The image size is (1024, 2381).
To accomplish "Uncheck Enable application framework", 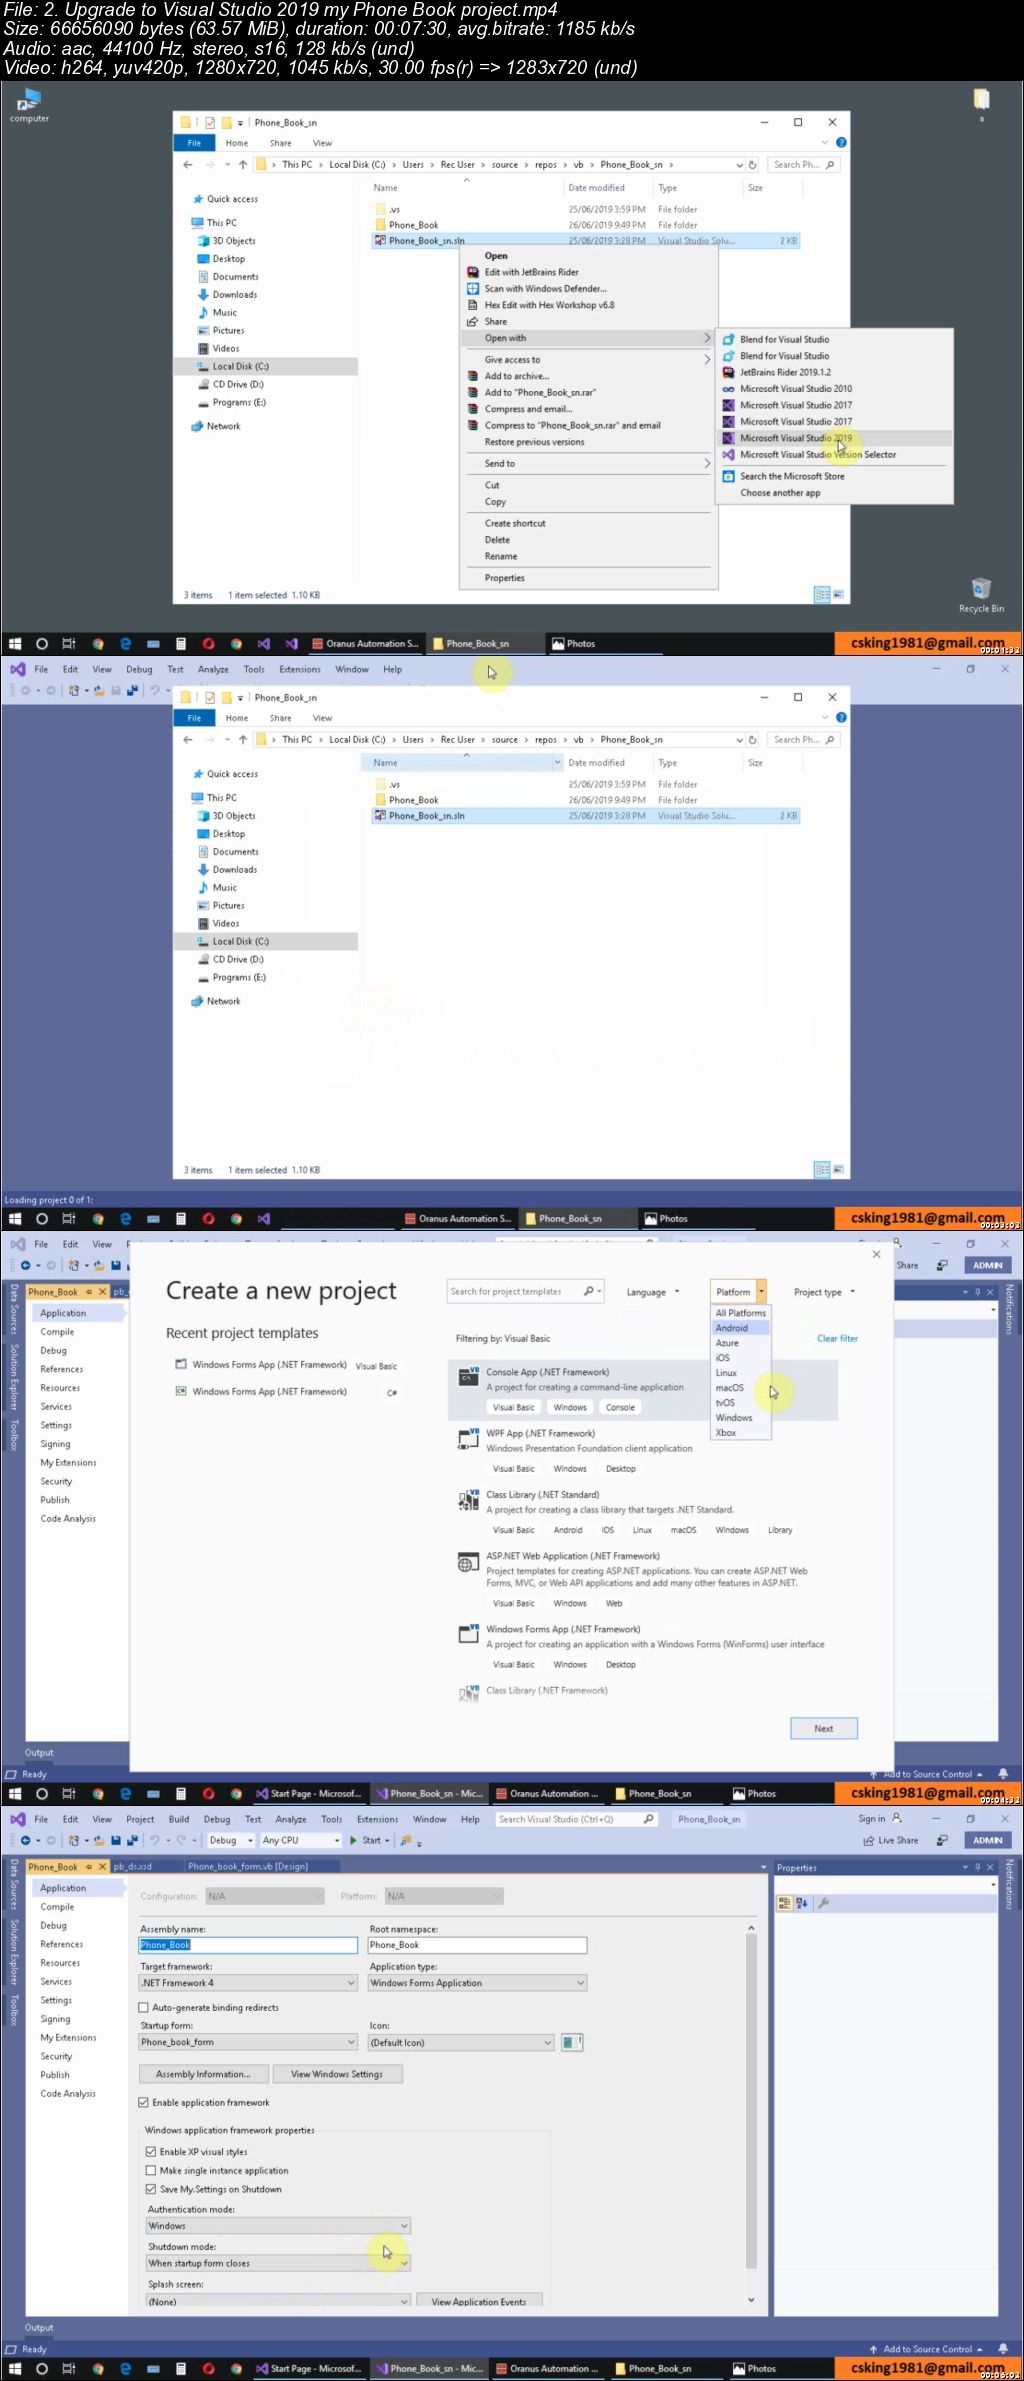I will click(x=143, y=2102).
